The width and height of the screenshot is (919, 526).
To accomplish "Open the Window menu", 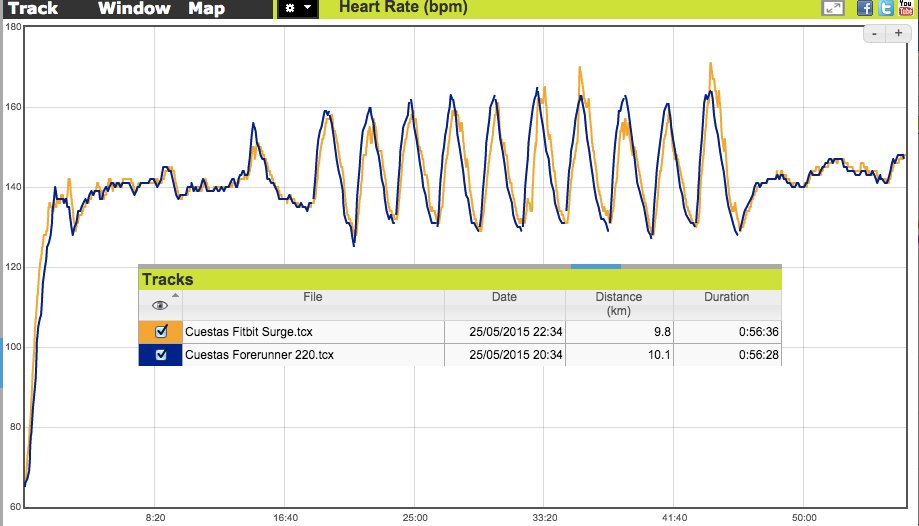I will pyautogui.click(x=134, y=8).
